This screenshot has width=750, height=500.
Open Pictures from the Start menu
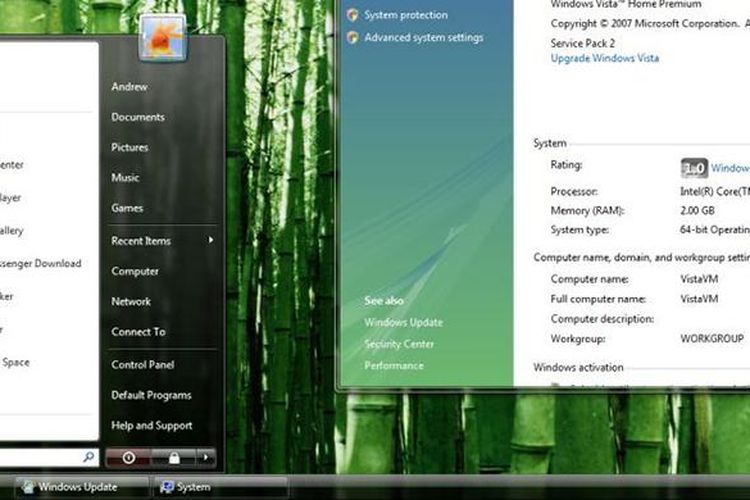click(x=130, y=147)
